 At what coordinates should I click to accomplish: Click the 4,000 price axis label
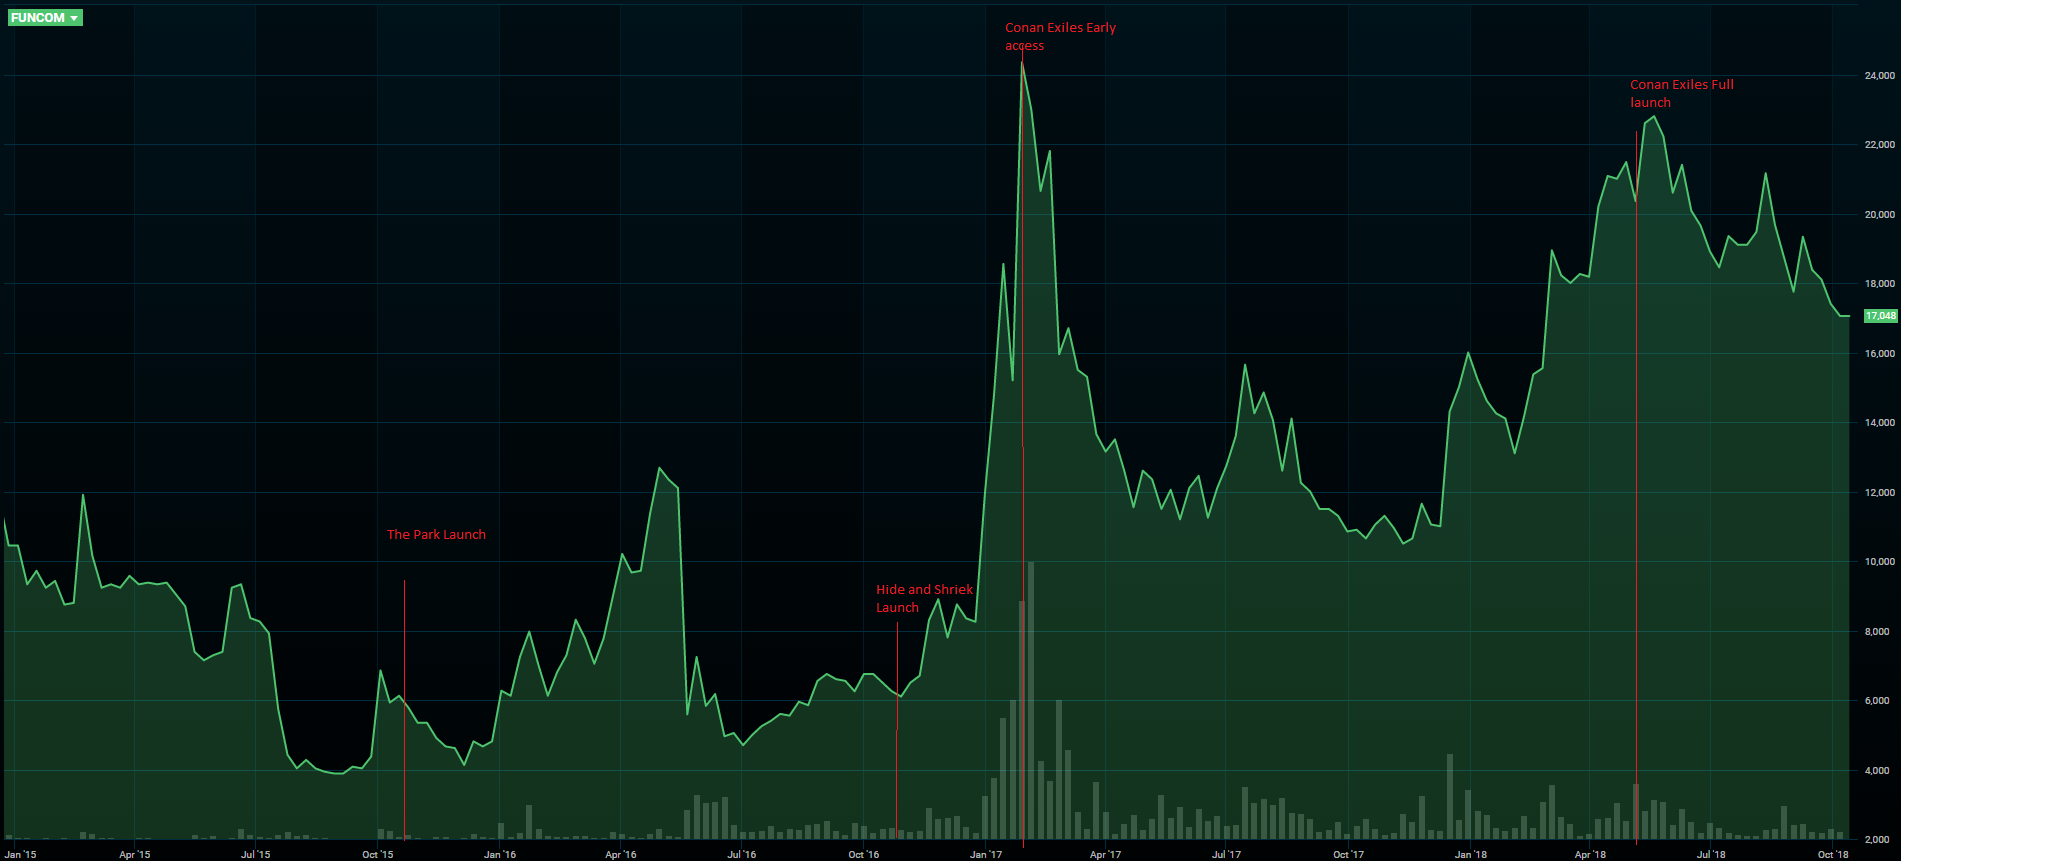[1877, 771]
